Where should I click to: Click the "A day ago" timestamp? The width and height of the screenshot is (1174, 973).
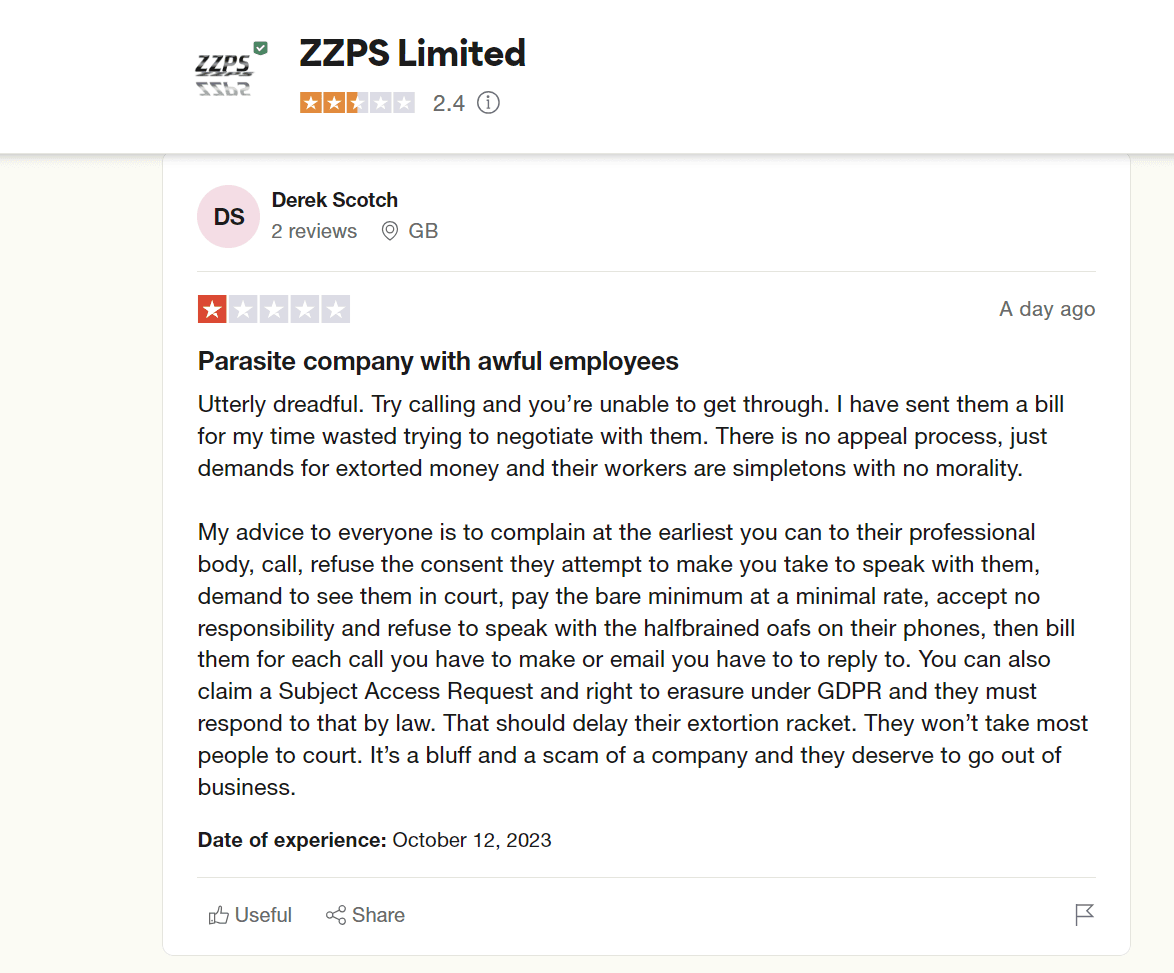pos(1047,309)
